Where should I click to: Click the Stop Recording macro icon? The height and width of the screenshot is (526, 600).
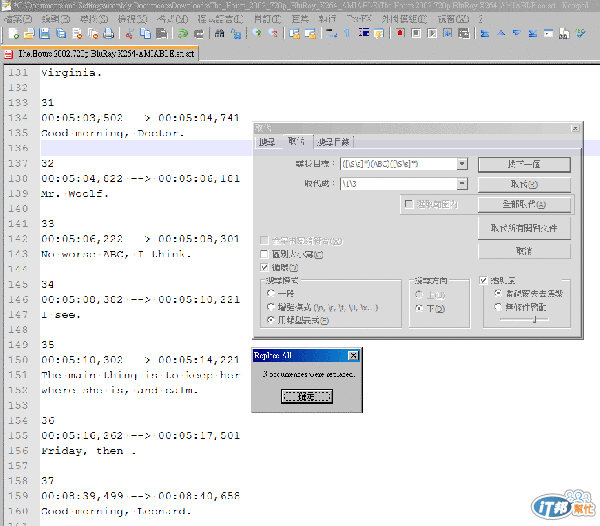pyautogui.click(x=416, y=34)
